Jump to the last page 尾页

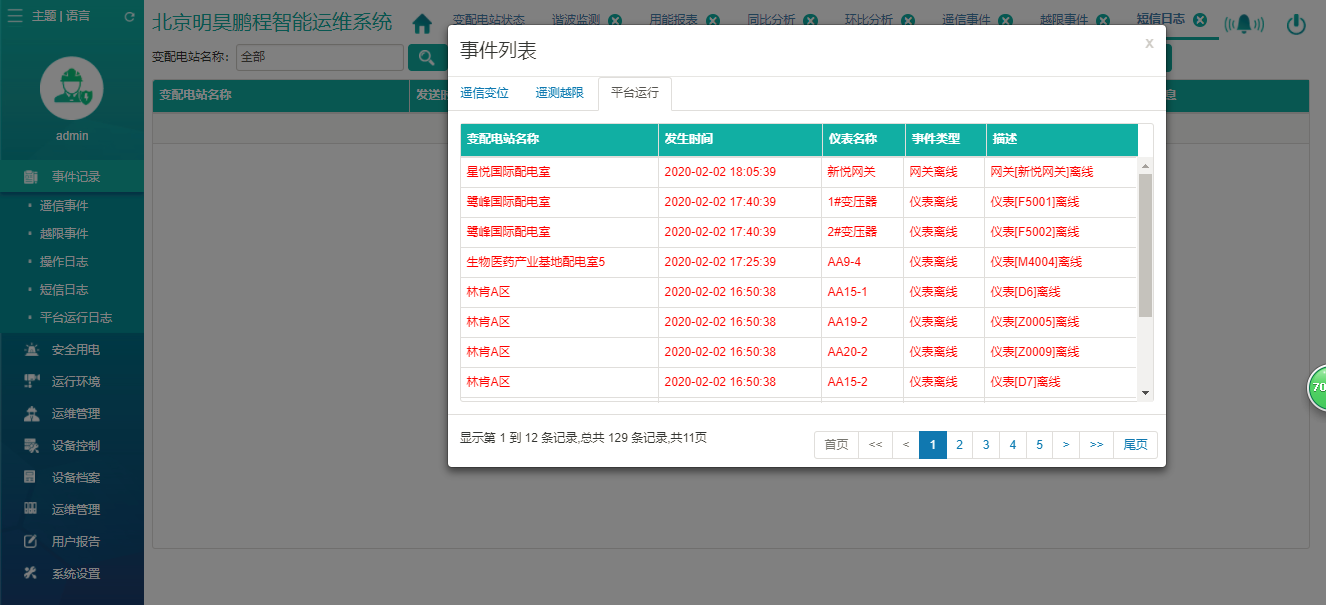point(1135,445)
